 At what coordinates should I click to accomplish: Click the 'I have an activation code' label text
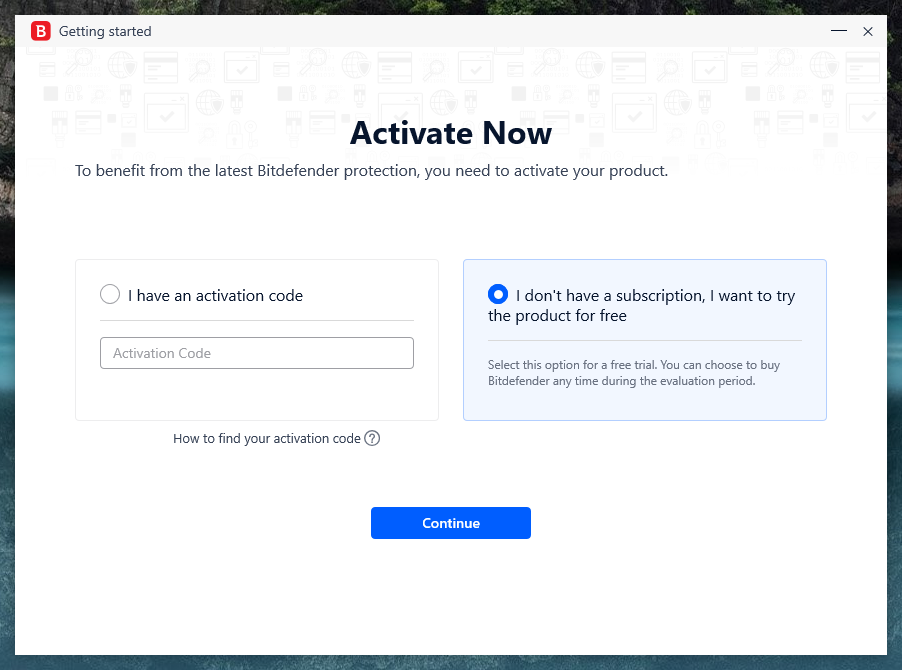pos(215,295)
